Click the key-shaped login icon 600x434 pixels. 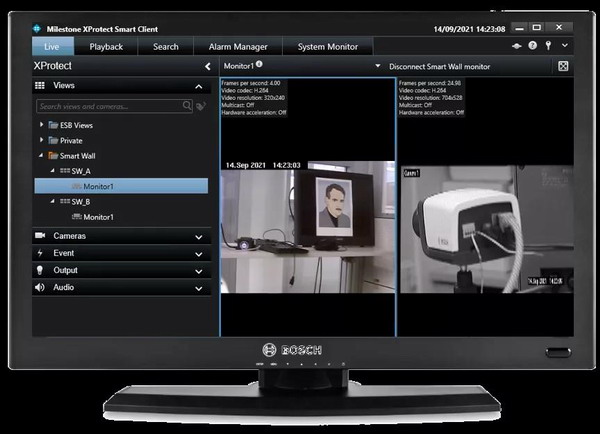pyautogui.click(x=548, y=46)
